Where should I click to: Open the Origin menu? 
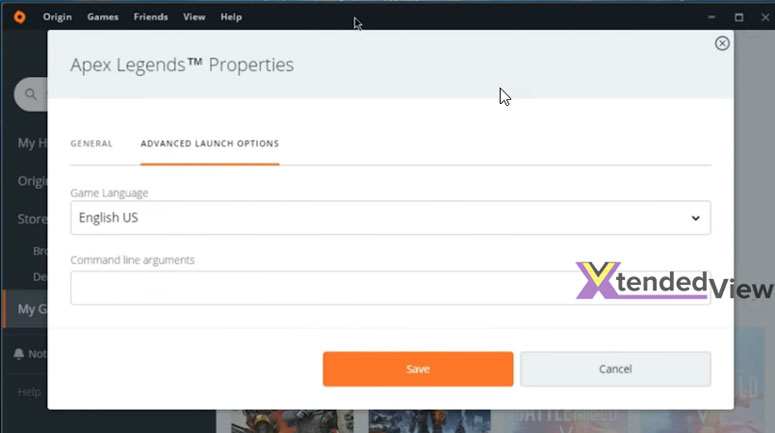pyautogui.click(x=57, y=17)
